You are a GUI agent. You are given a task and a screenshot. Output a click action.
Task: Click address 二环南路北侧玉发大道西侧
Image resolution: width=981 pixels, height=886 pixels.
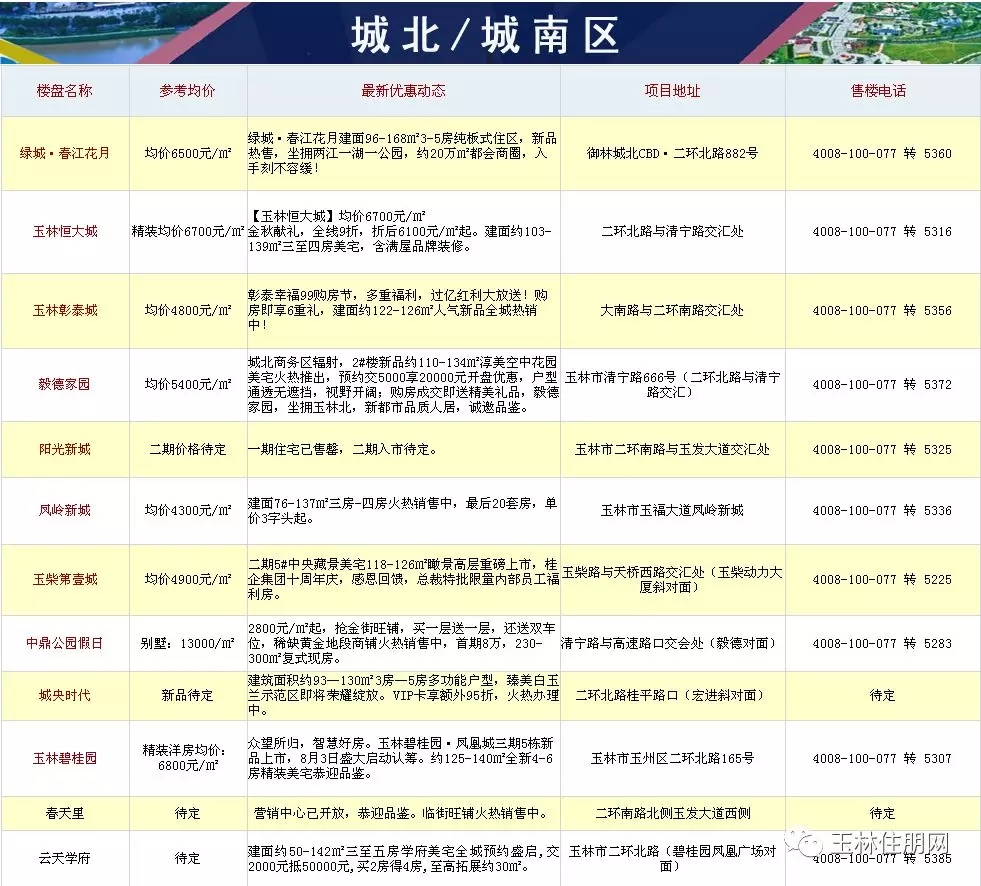tap(673, 813)
